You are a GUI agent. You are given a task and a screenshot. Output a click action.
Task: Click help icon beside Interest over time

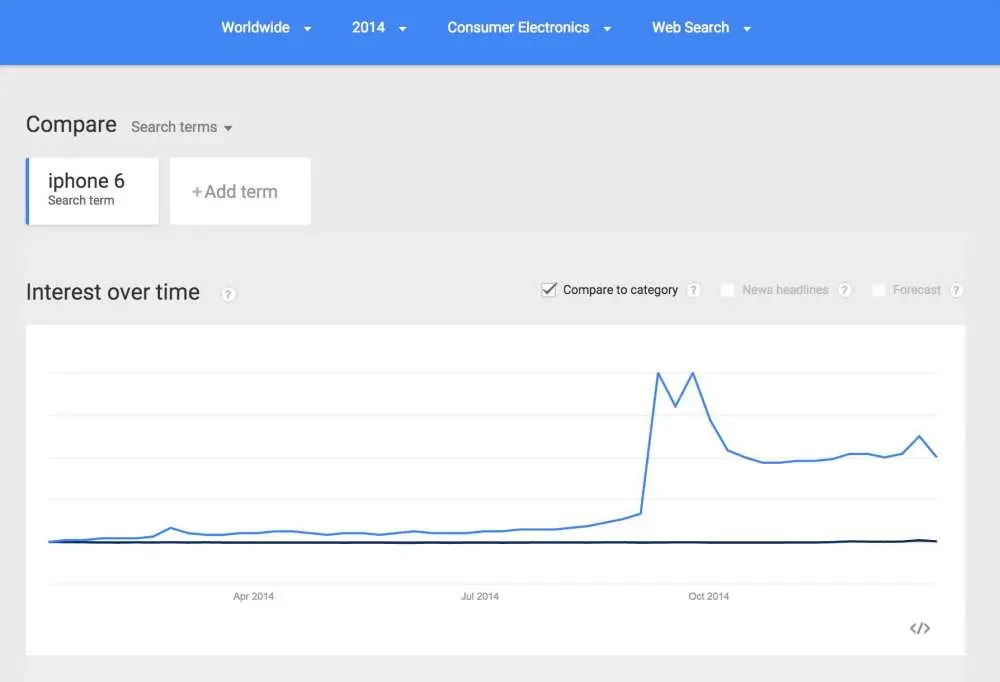[x=228, y=294]
